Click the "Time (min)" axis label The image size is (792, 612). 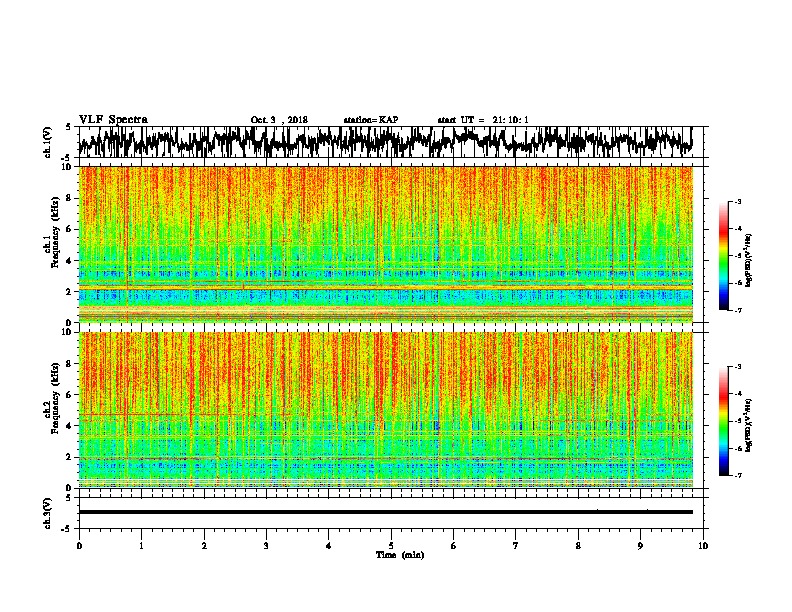click(400, 555)
